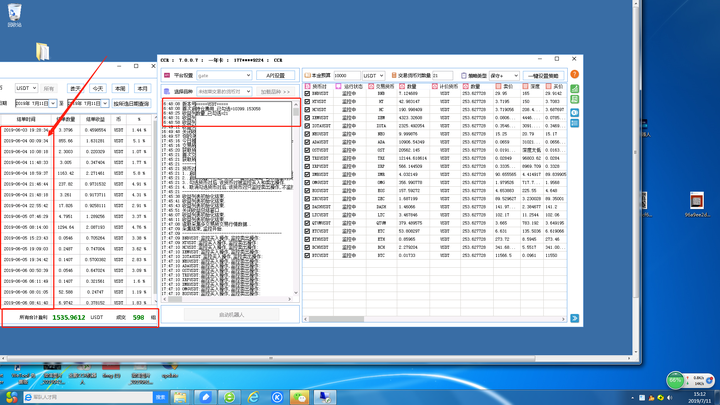Open USDT dropdown in the earnings window
The height and width of the screenshot is (405, 720).
tap(26, 88)
